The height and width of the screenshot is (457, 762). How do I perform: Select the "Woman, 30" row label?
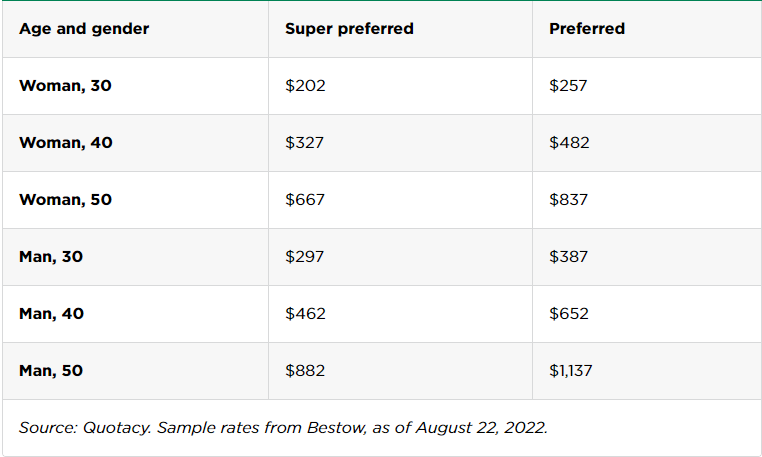(x=65, y=86)
